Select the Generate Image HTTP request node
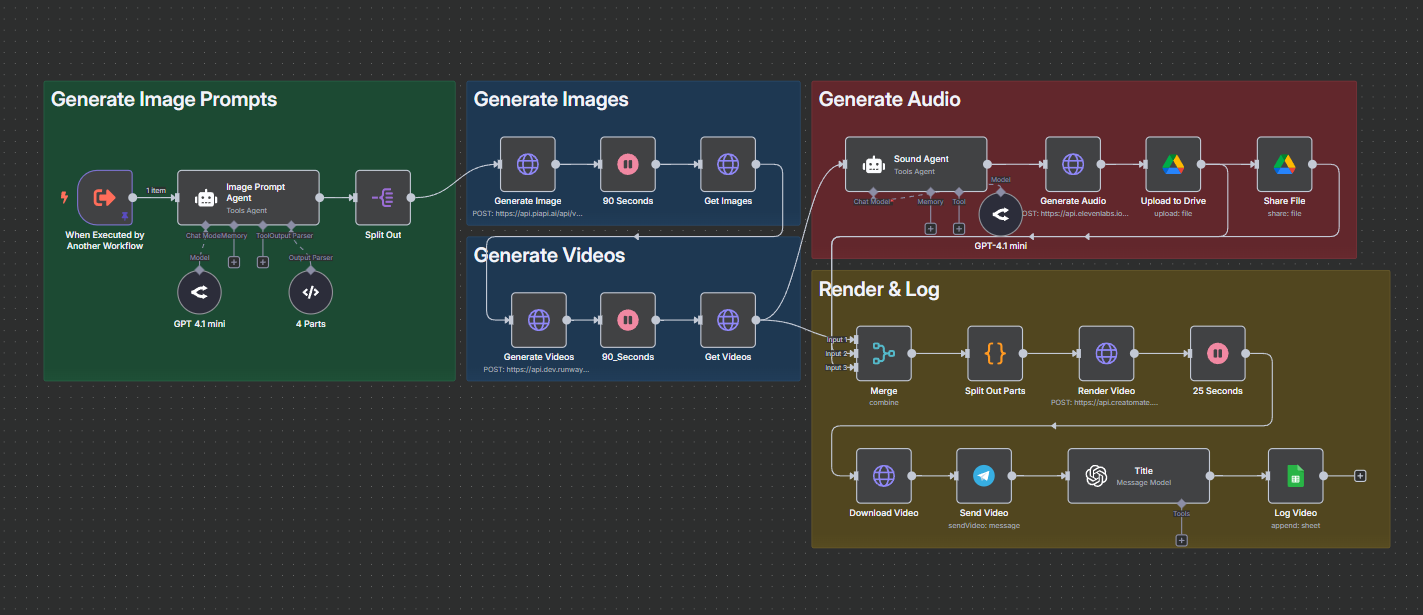Image resolution: width=1423 pixels, height=615 pixels. click(528, 164)
